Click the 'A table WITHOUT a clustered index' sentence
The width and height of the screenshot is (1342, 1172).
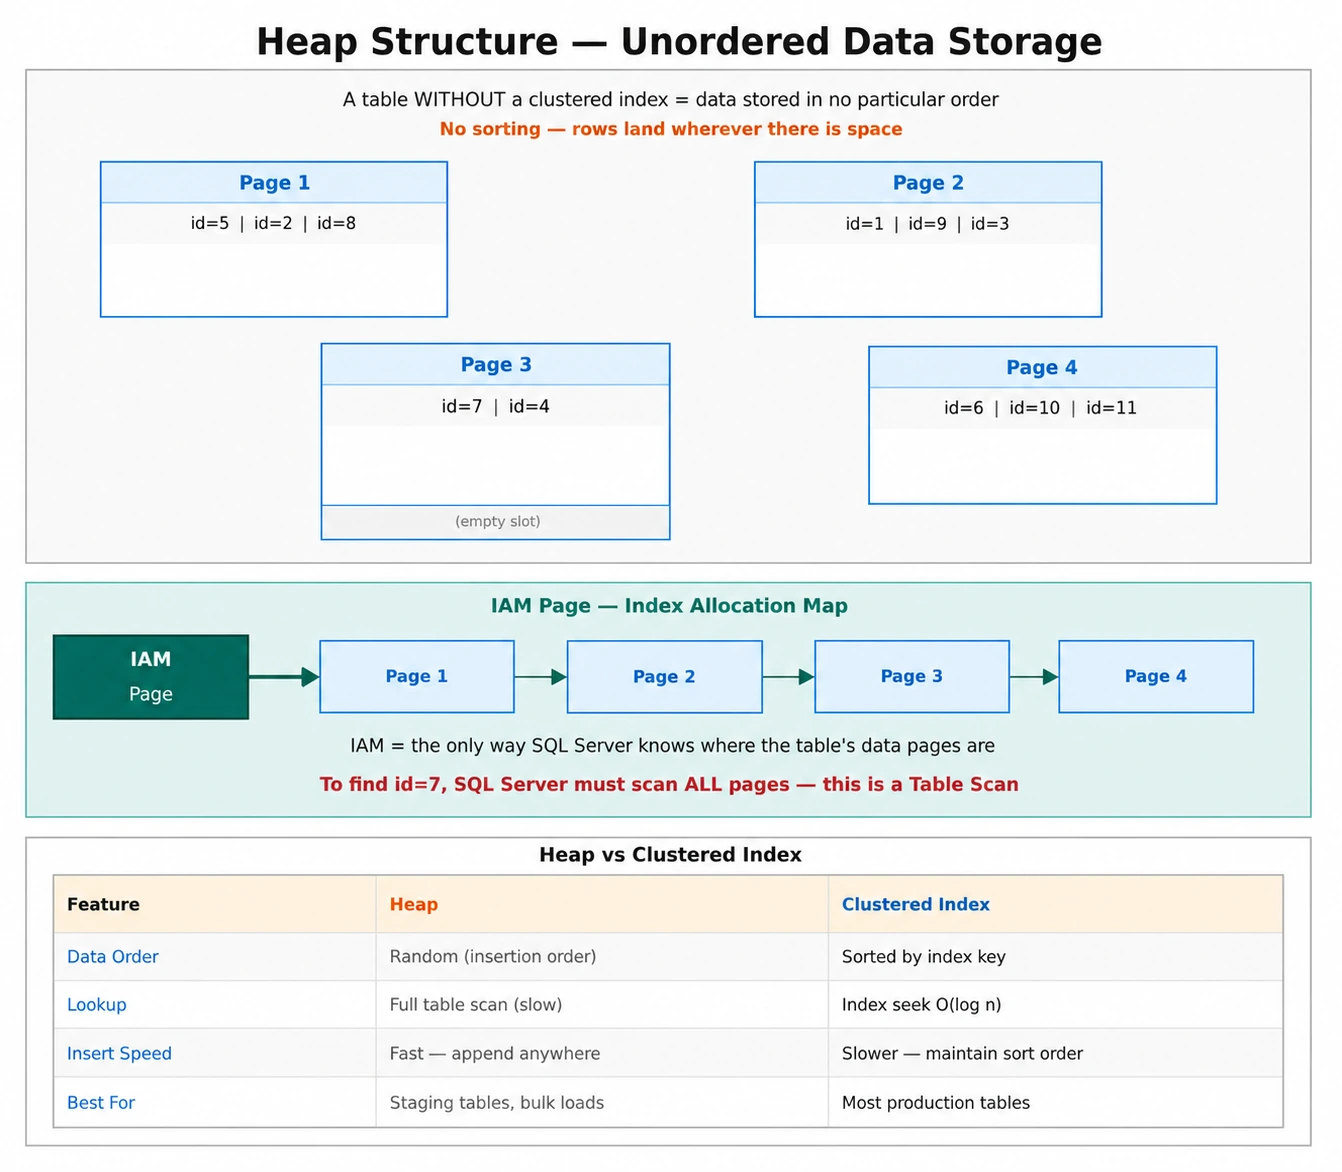click(670, 99)
